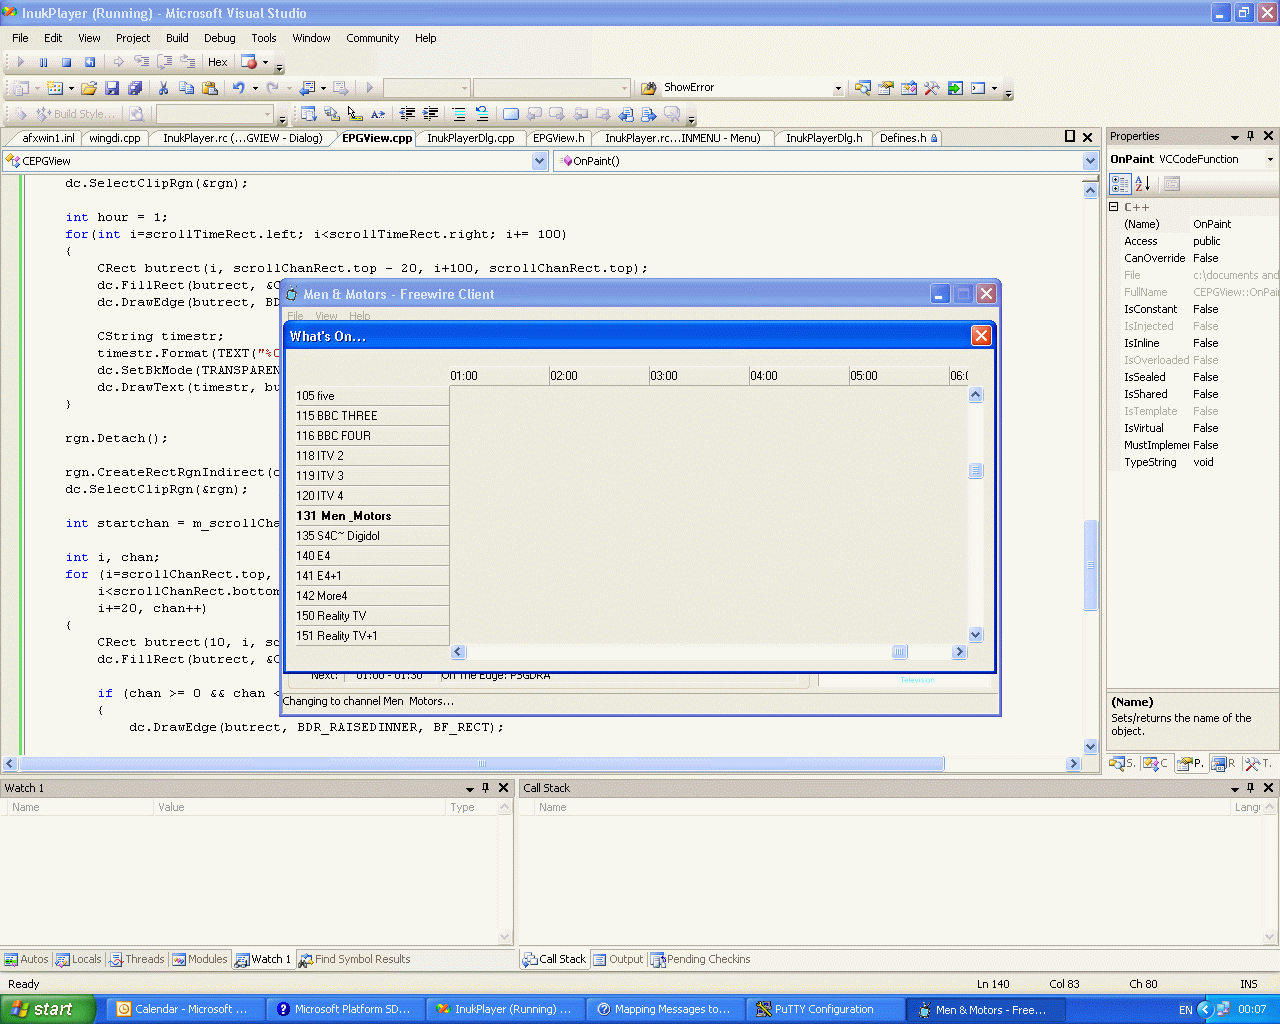
Task: Switch to the EPGView.h tab
Action: point(558,138)
